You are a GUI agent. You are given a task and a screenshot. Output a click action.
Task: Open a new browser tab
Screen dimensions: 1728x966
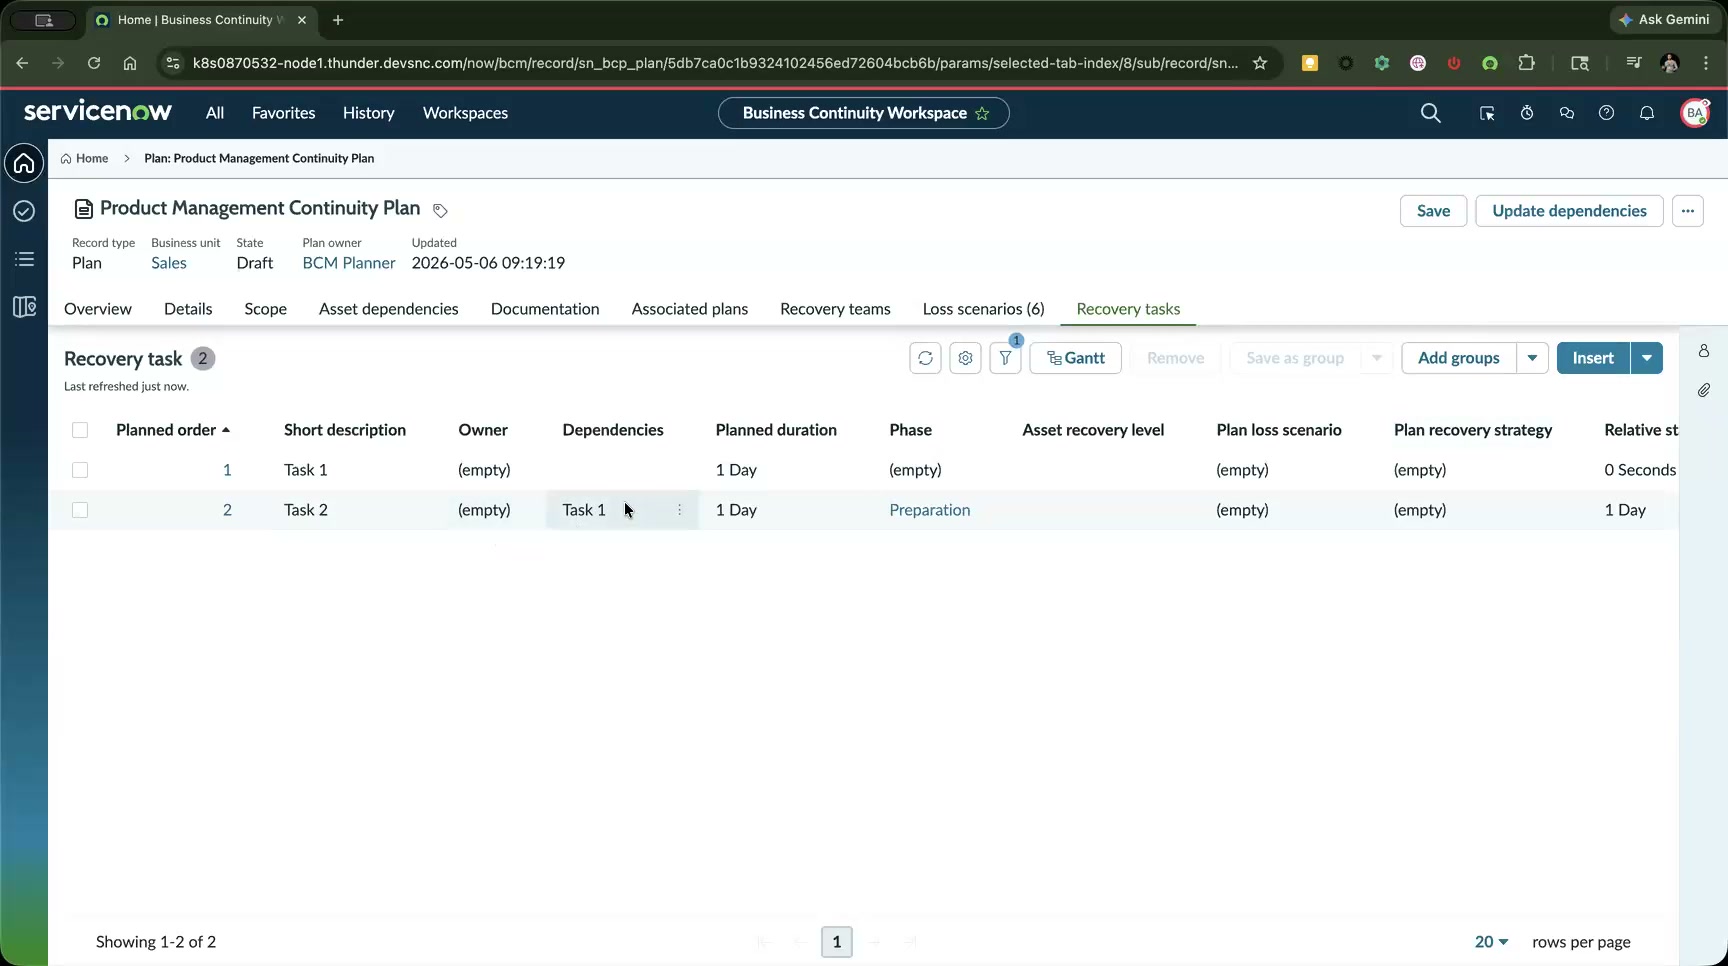(338, 20)
